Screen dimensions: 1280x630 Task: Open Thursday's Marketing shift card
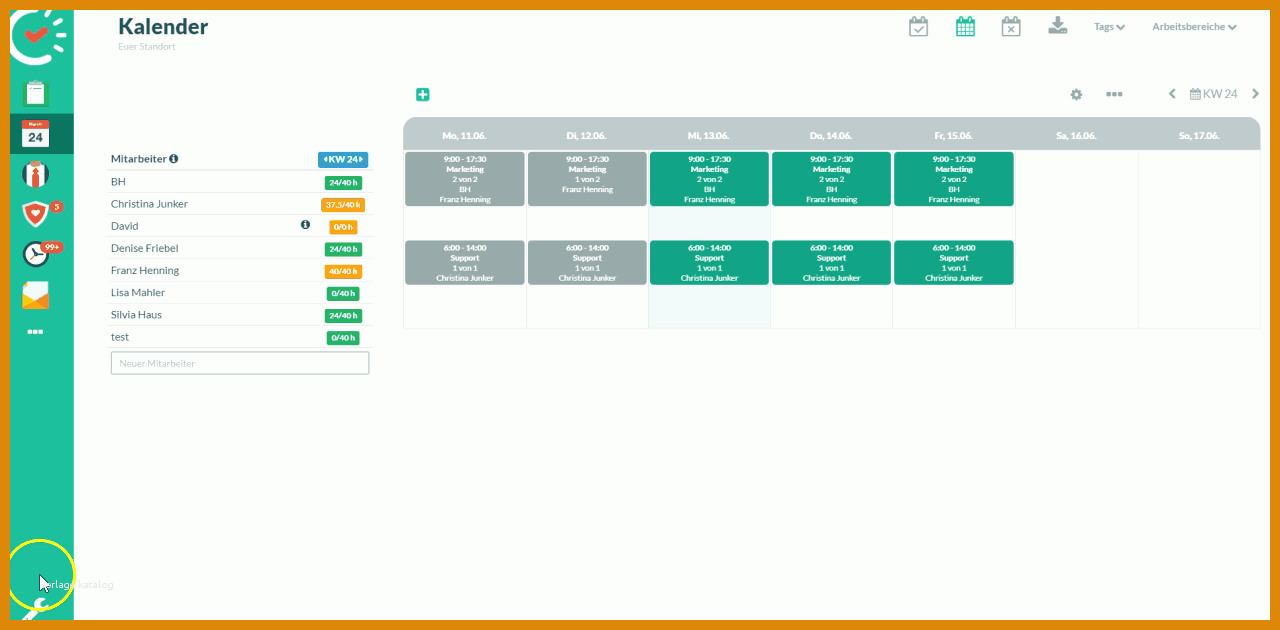tap(831, 179)
